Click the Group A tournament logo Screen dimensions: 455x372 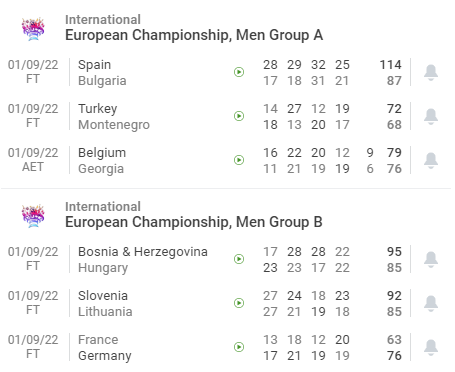(x=33, y=29)
